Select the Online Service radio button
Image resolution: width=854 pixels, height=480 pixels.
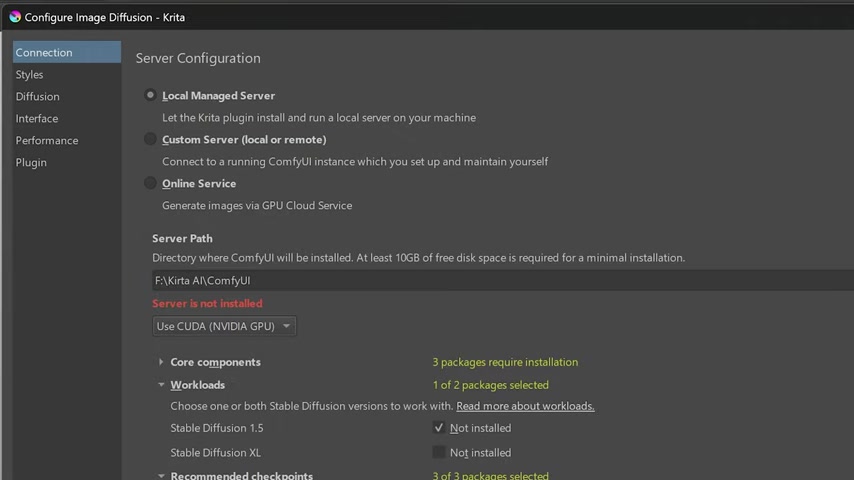(x=150, y=183)
